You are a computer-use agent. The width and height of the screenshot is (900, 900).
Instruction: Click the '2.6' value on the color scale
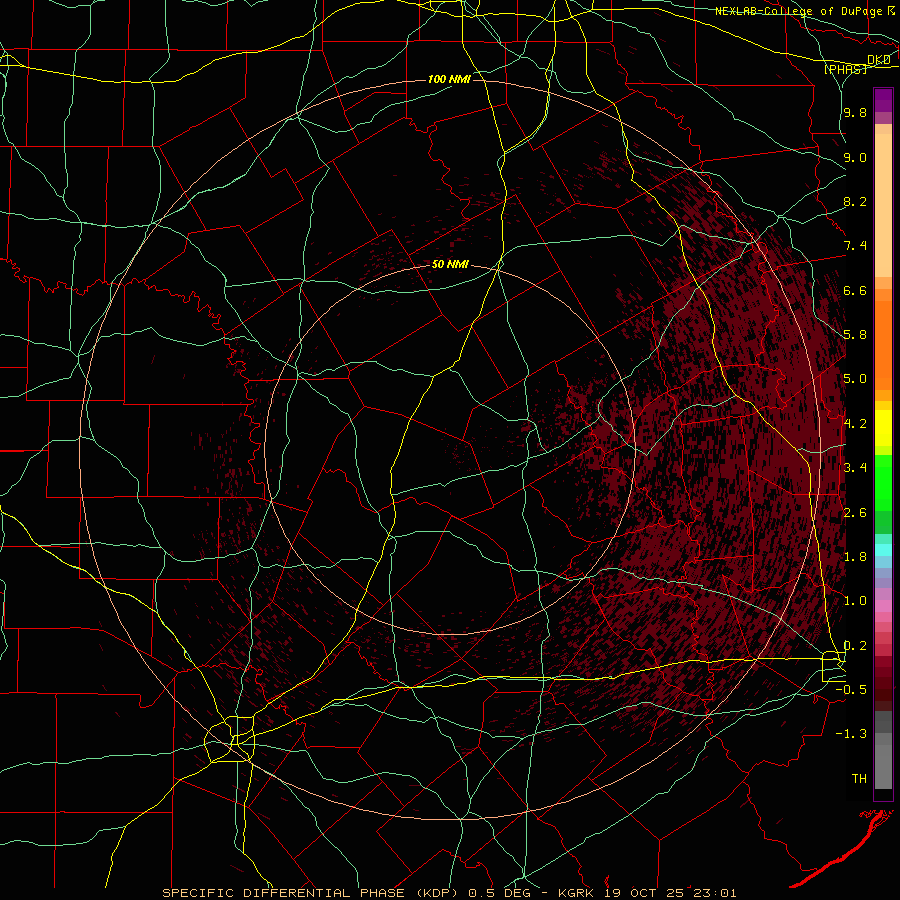point(855,513)
